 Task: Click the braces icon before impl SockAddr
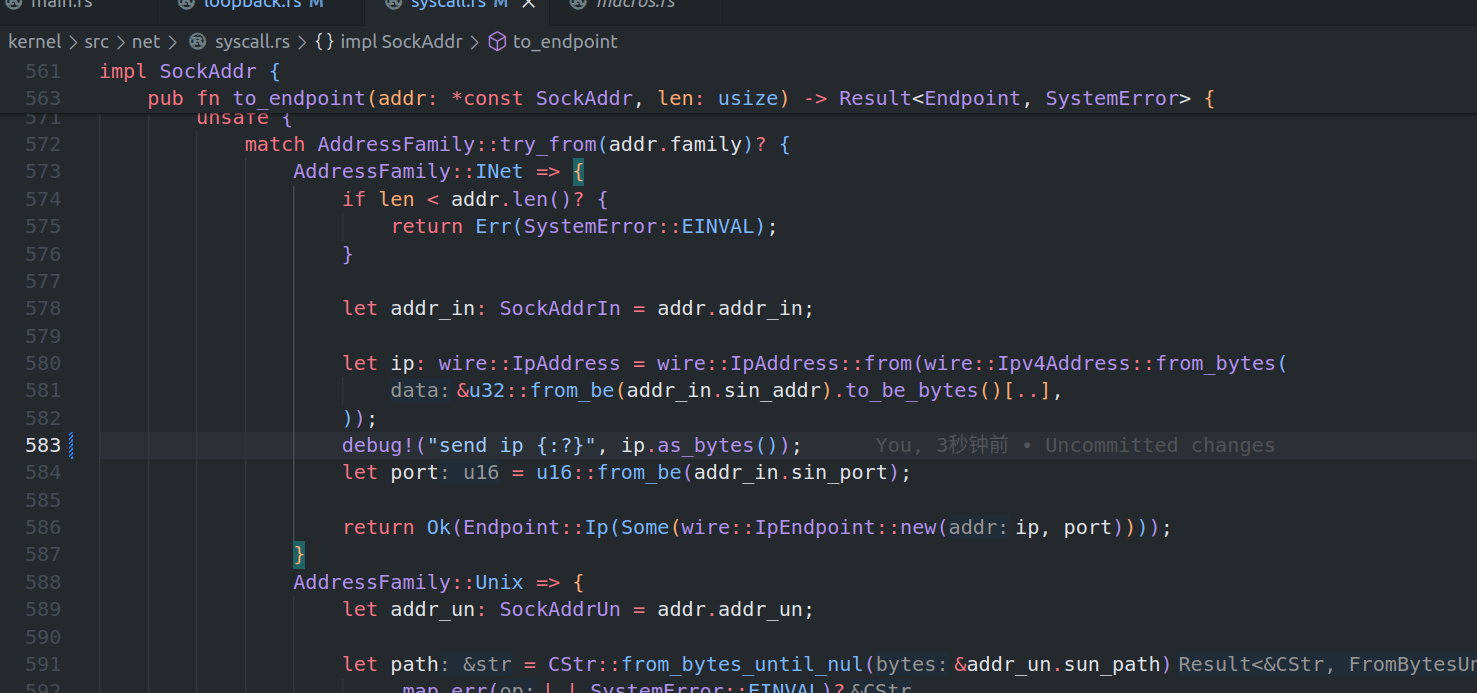click(324, 42)
